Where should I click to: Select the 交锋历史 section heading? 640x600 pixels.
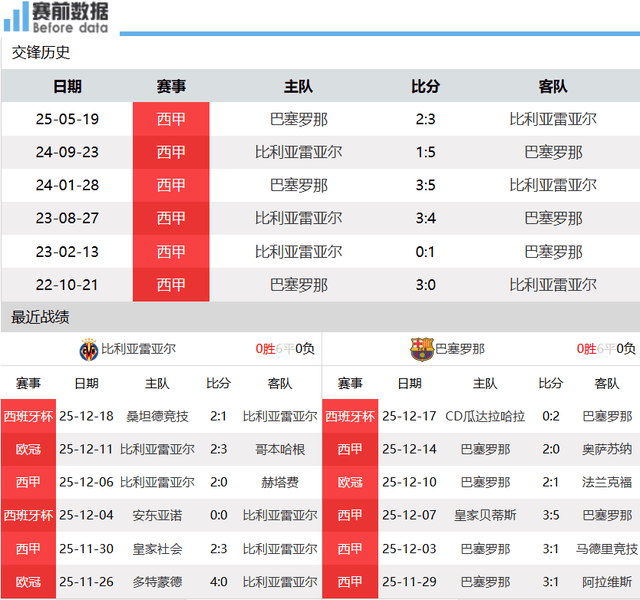click(x=41, y=53)
